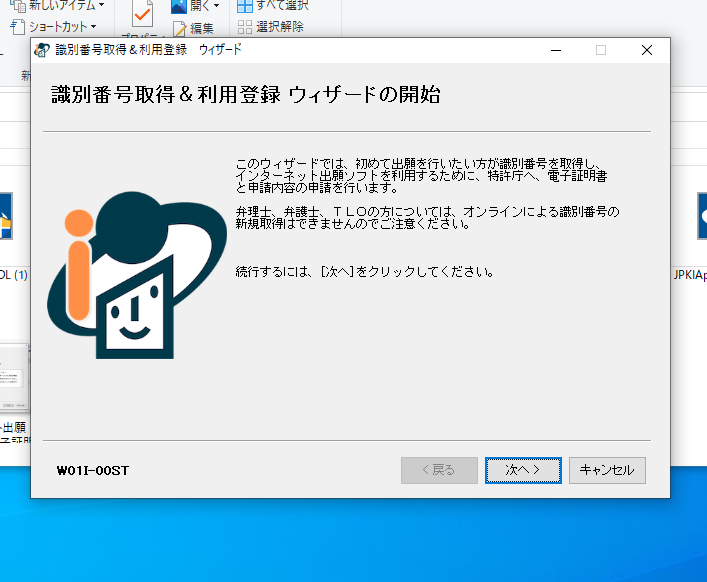This screenshot has width=707, height=582.
Task: Click the wizard mascot illustration
Action: pyautogui.click(x=137, y=275)
